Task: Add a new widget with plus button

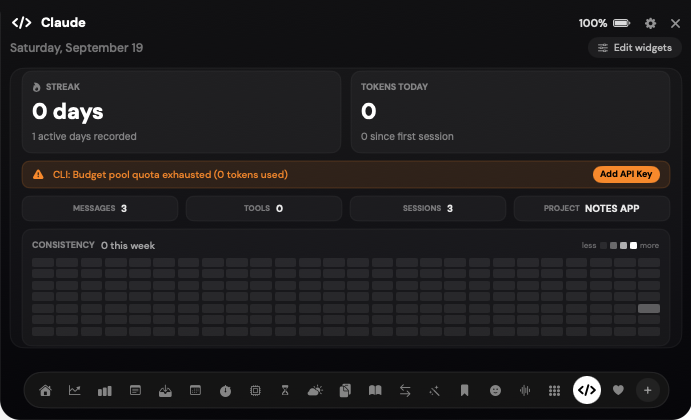Action: [647, 390]
